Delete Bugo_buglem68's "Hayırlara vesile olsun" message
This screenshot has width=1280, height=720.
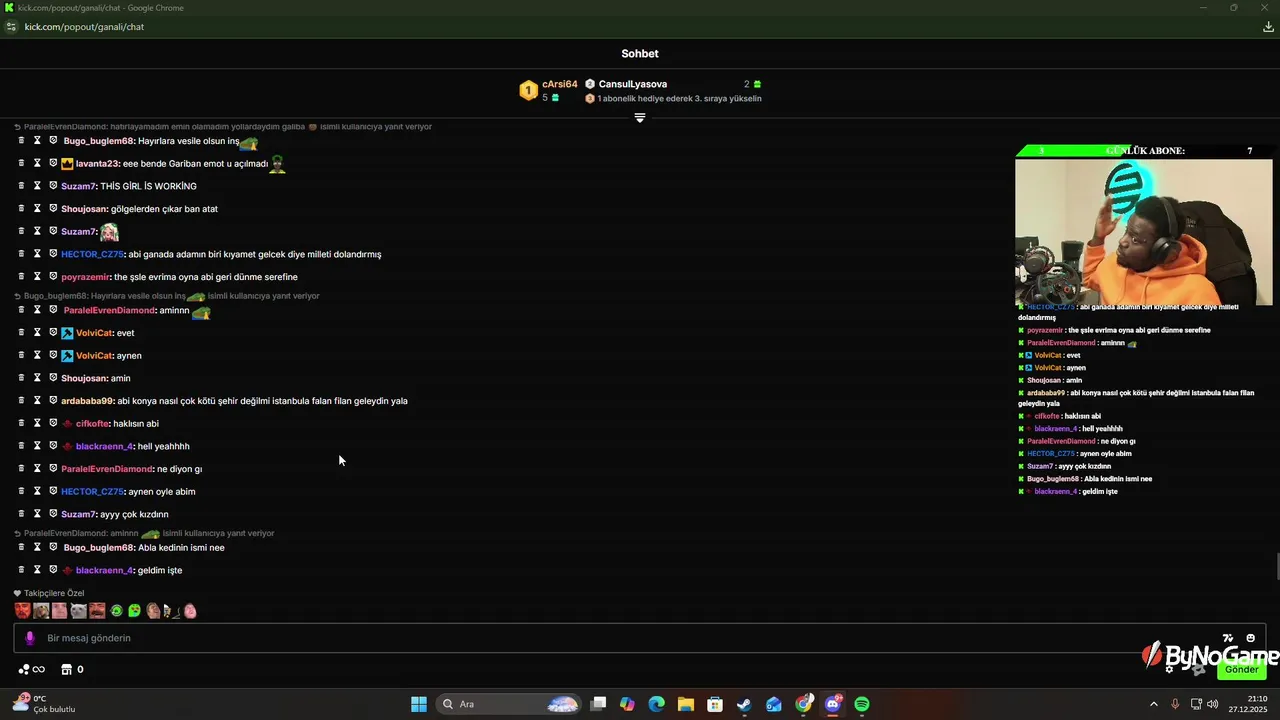click(21, 141)
